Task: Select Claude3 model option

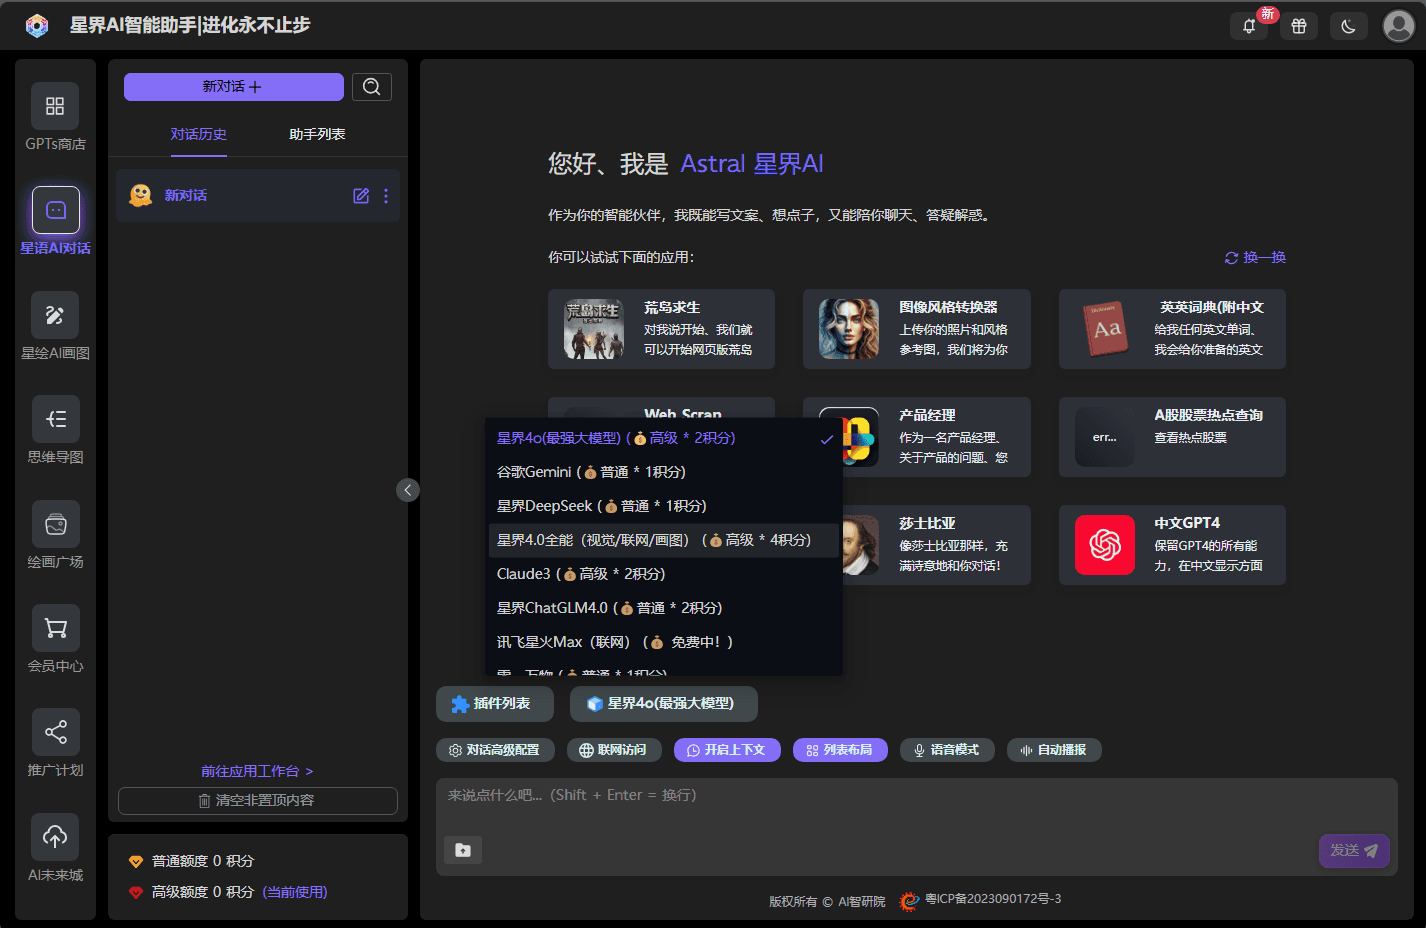Action: point(663,574)
